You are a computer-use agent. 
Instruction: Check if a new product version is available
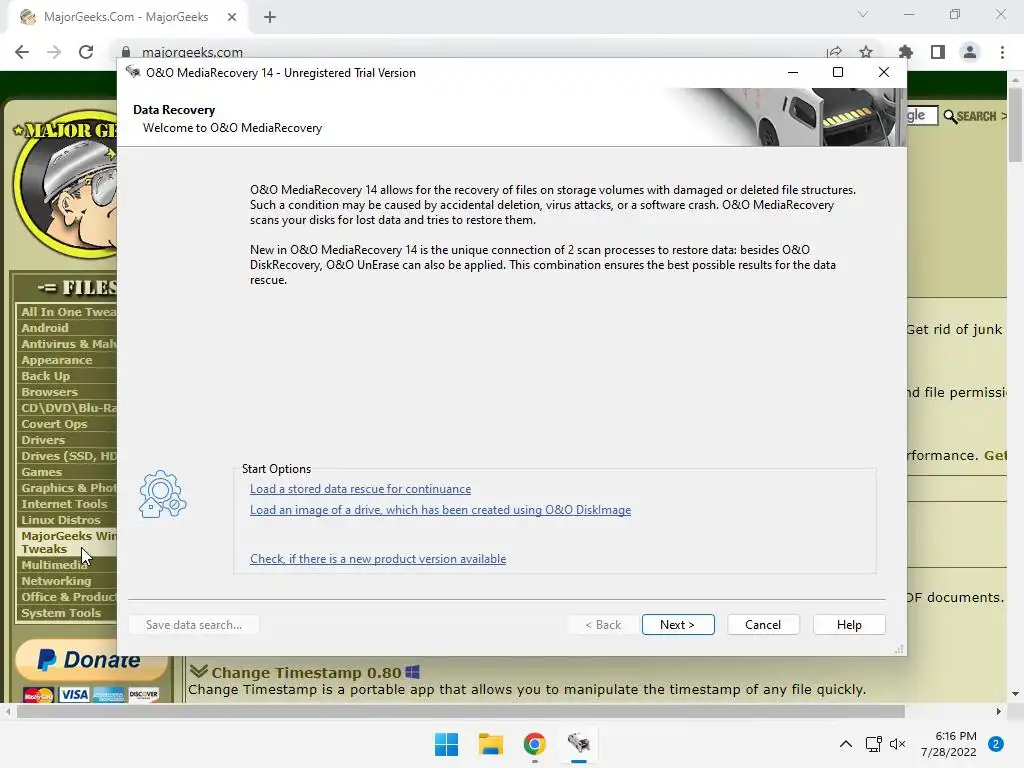point(378,559)
